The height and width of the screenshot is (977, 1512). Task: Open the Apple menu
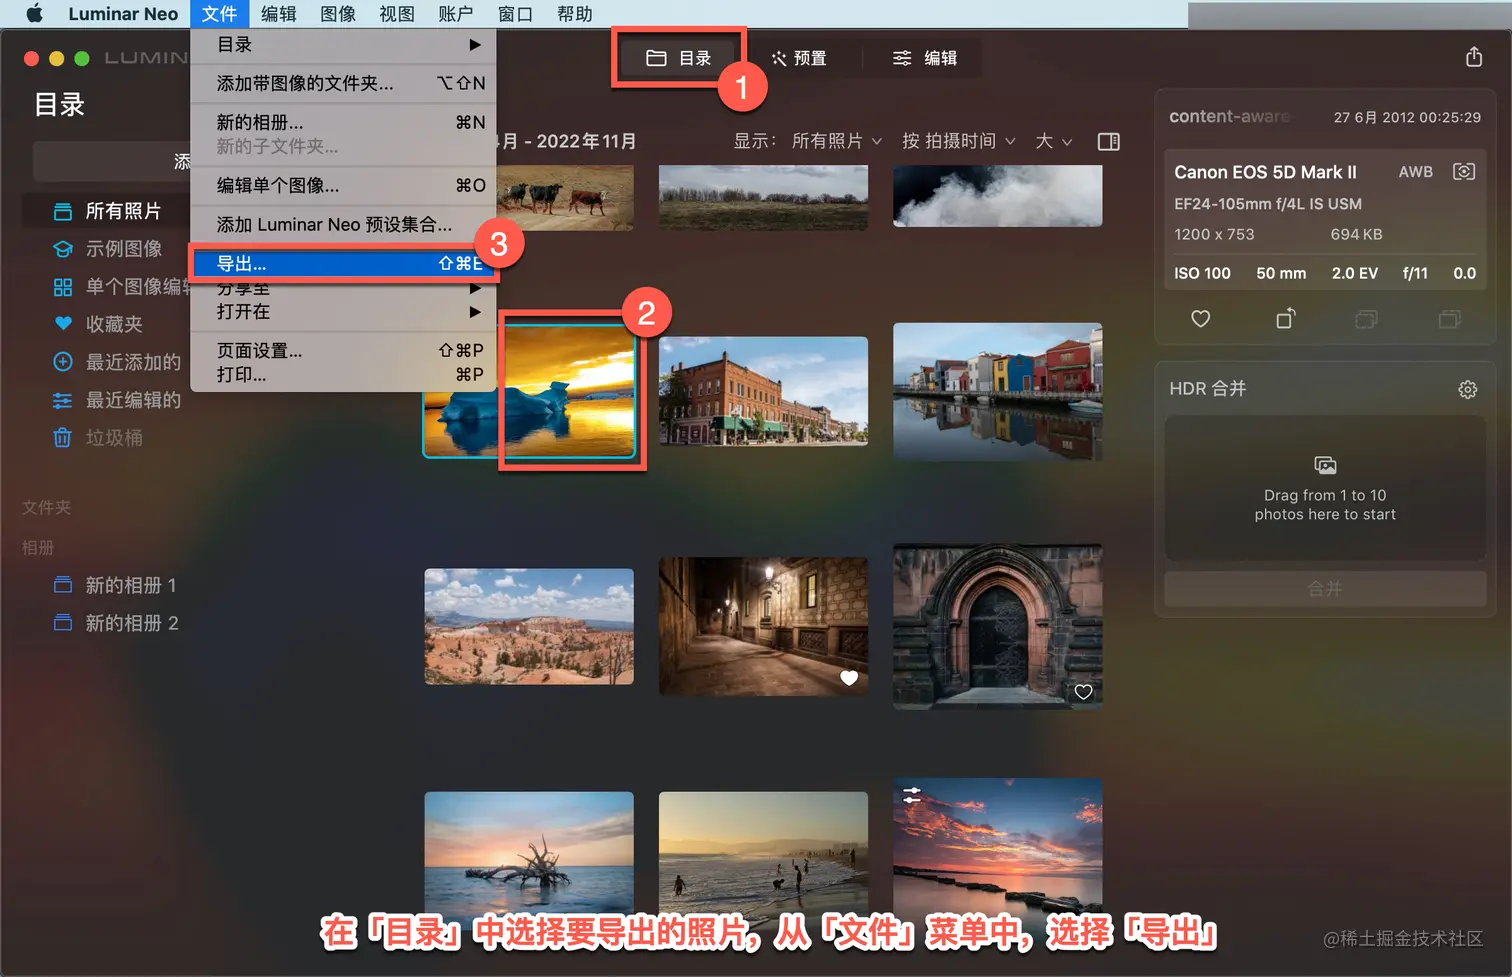(35, 14)
